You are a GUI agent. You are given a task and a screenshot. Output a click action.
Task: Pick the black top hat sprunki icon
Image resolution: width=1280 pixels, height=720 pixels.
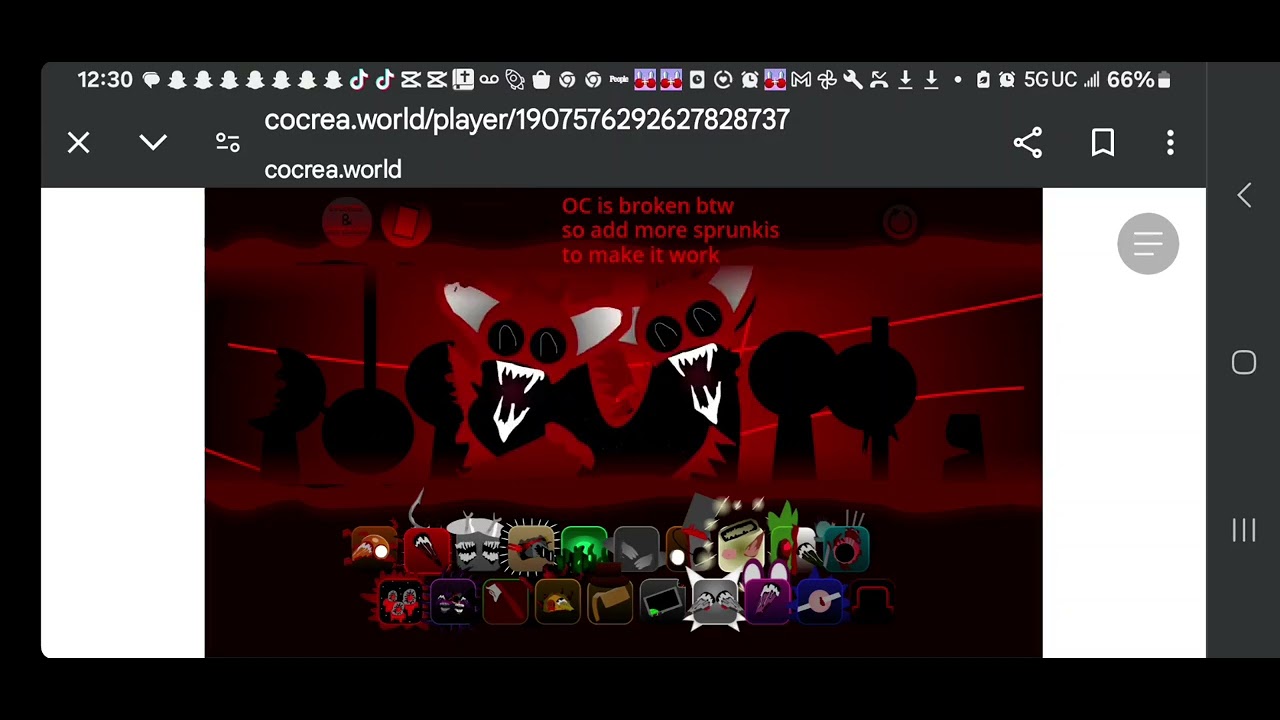tap(873, 602)
